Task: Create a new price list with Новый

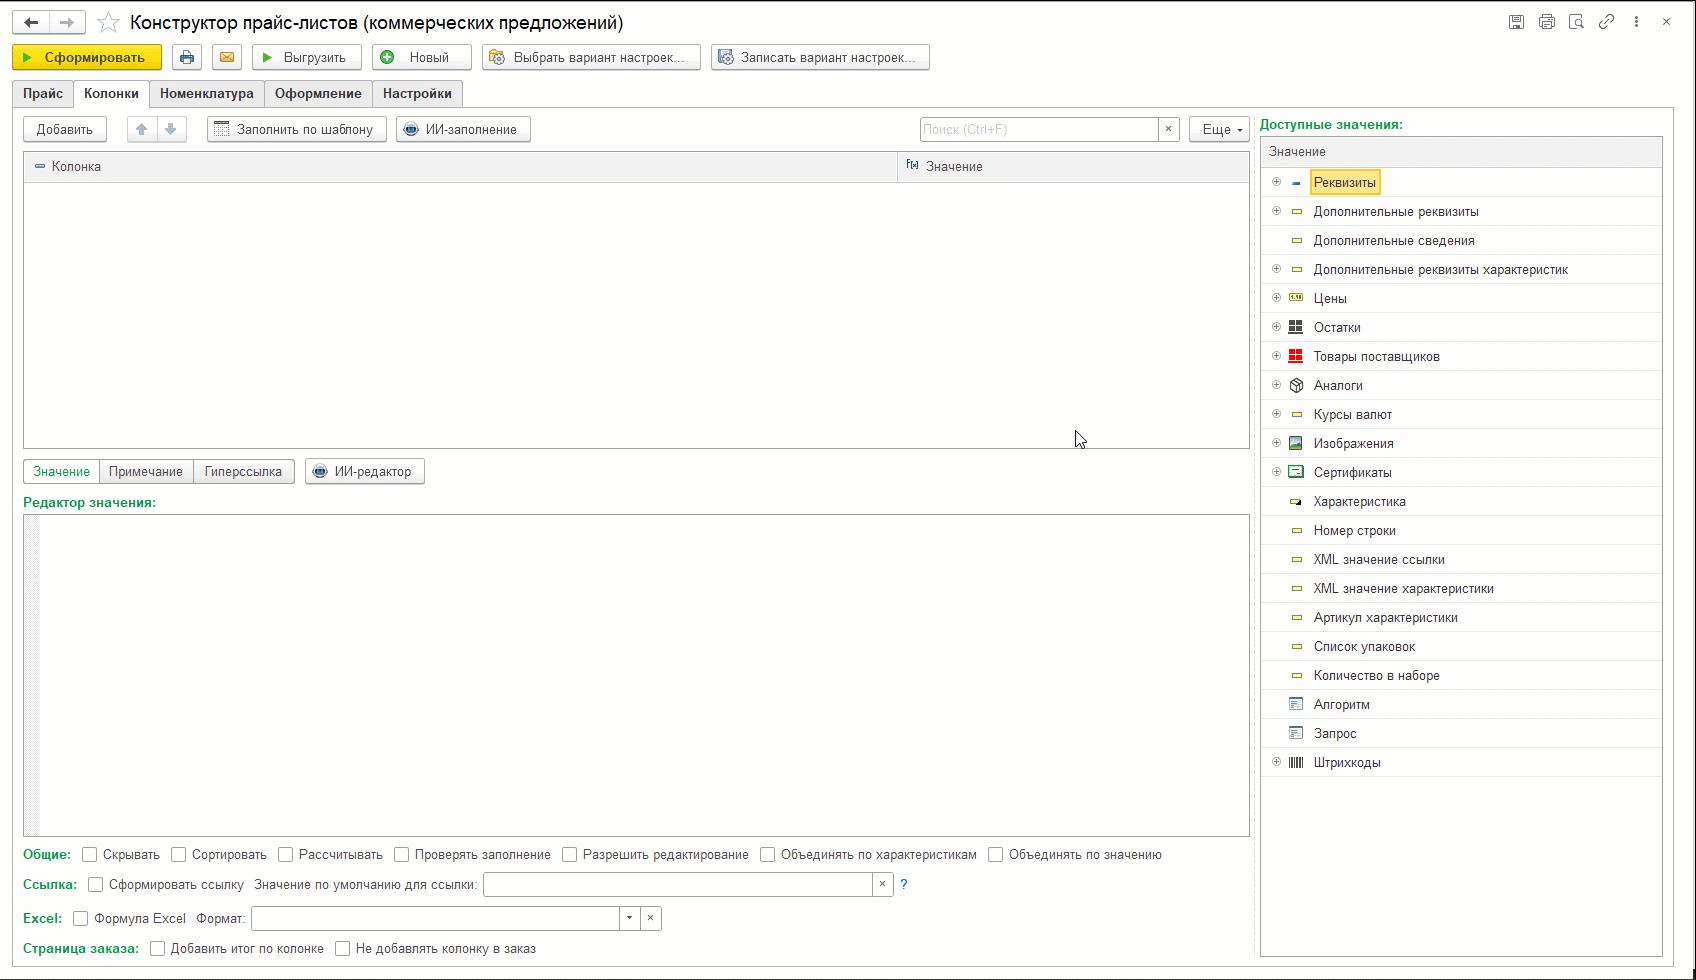Action: [422, 57]
